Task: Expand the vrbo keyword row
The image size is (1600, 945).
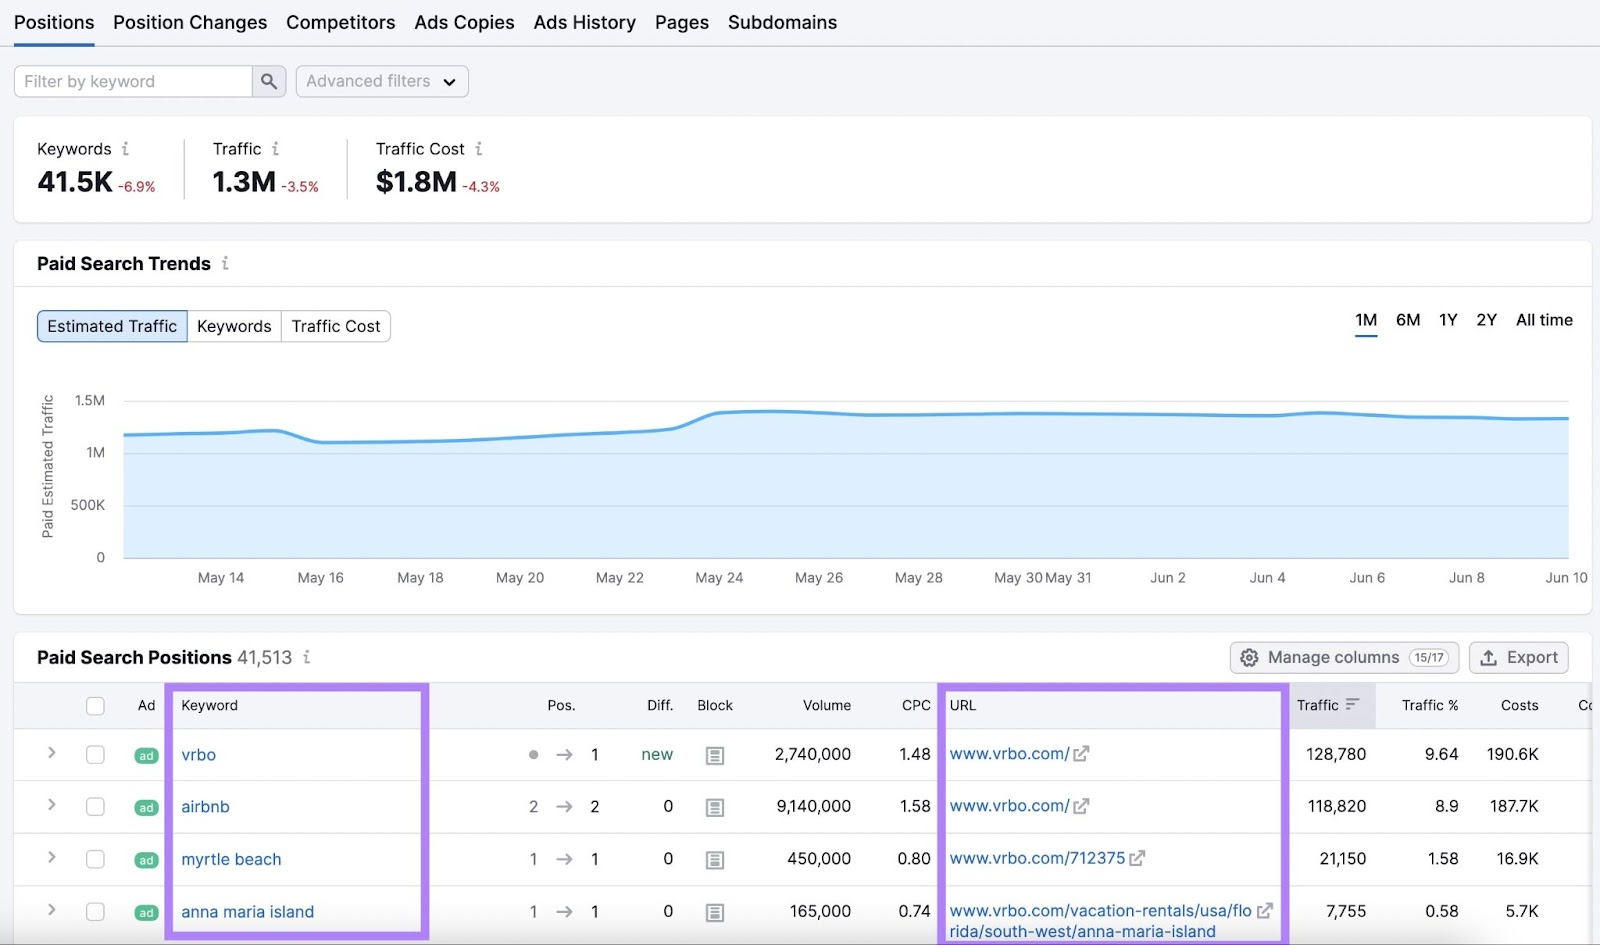Action: 52,753
